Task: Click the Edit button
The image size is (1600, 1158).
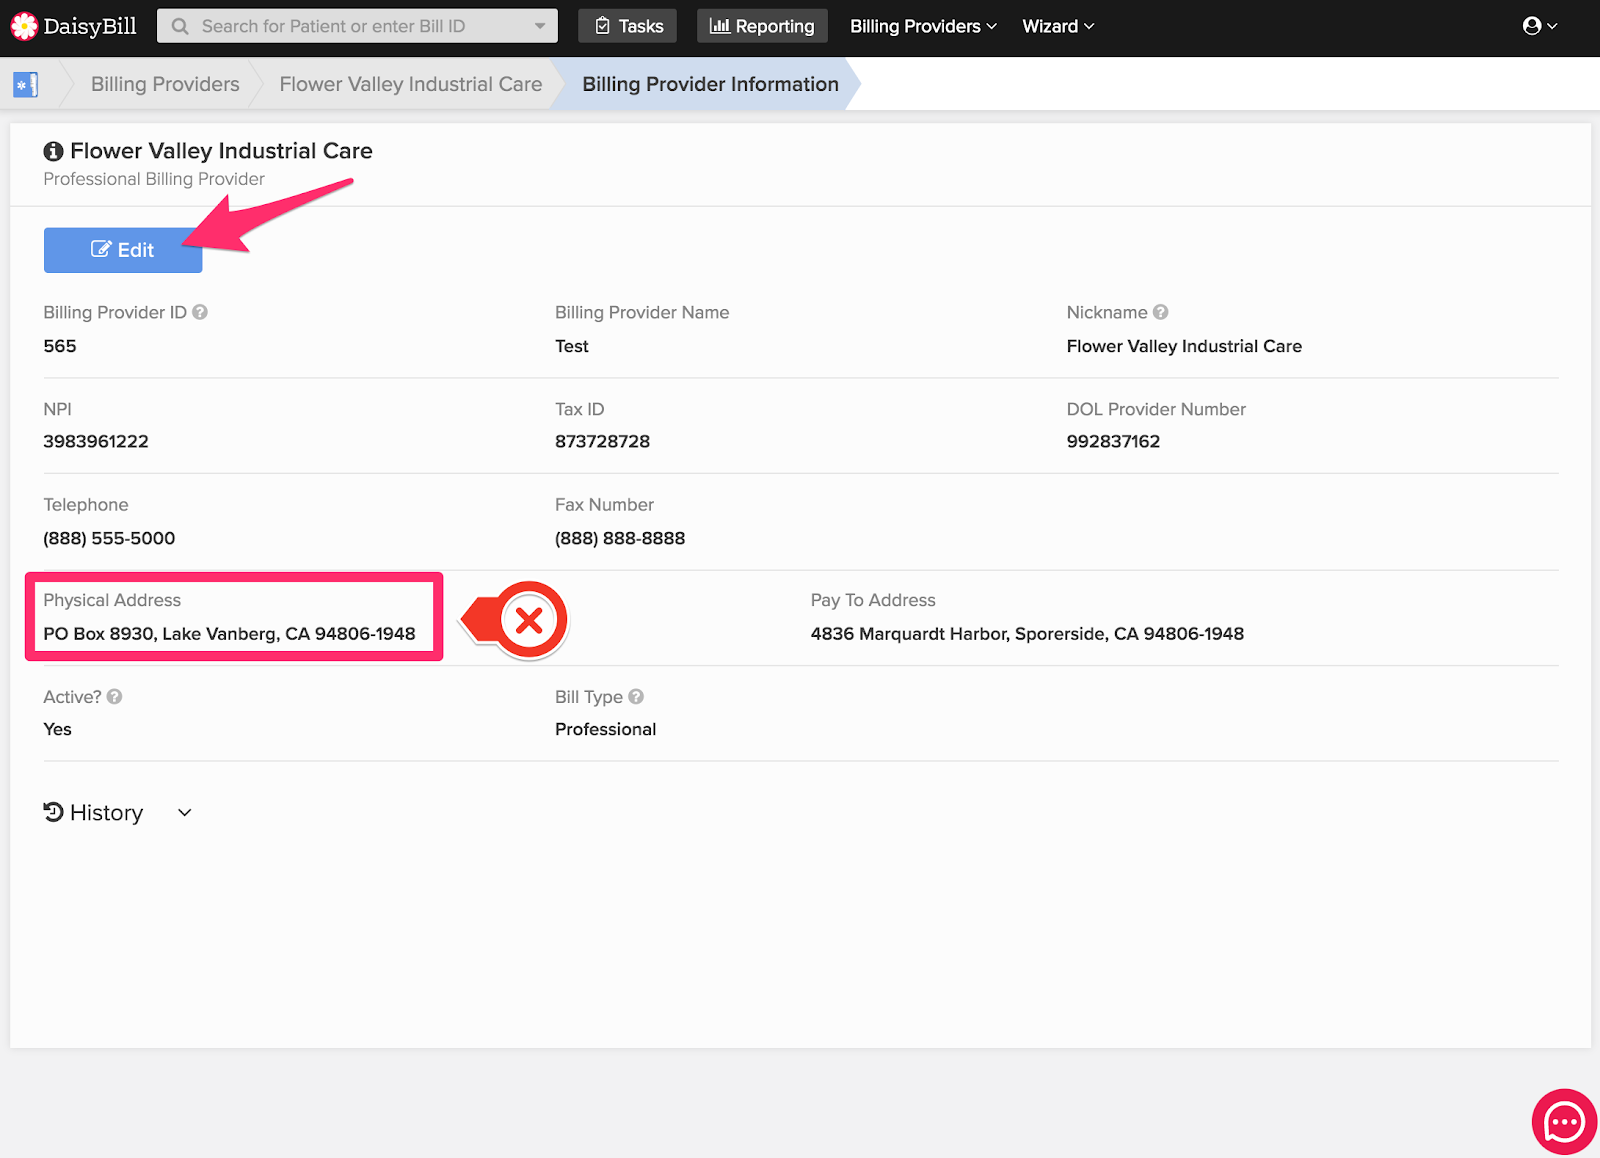Action: (123, 250)
